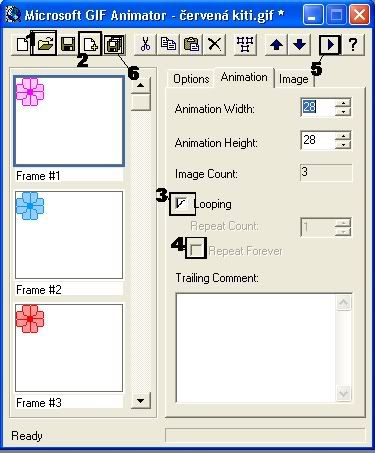Viewport: 375px width, 453px height.
Task: Toggle the Looping checkbox
Action: pyautogui.click(x=181, y=203)
